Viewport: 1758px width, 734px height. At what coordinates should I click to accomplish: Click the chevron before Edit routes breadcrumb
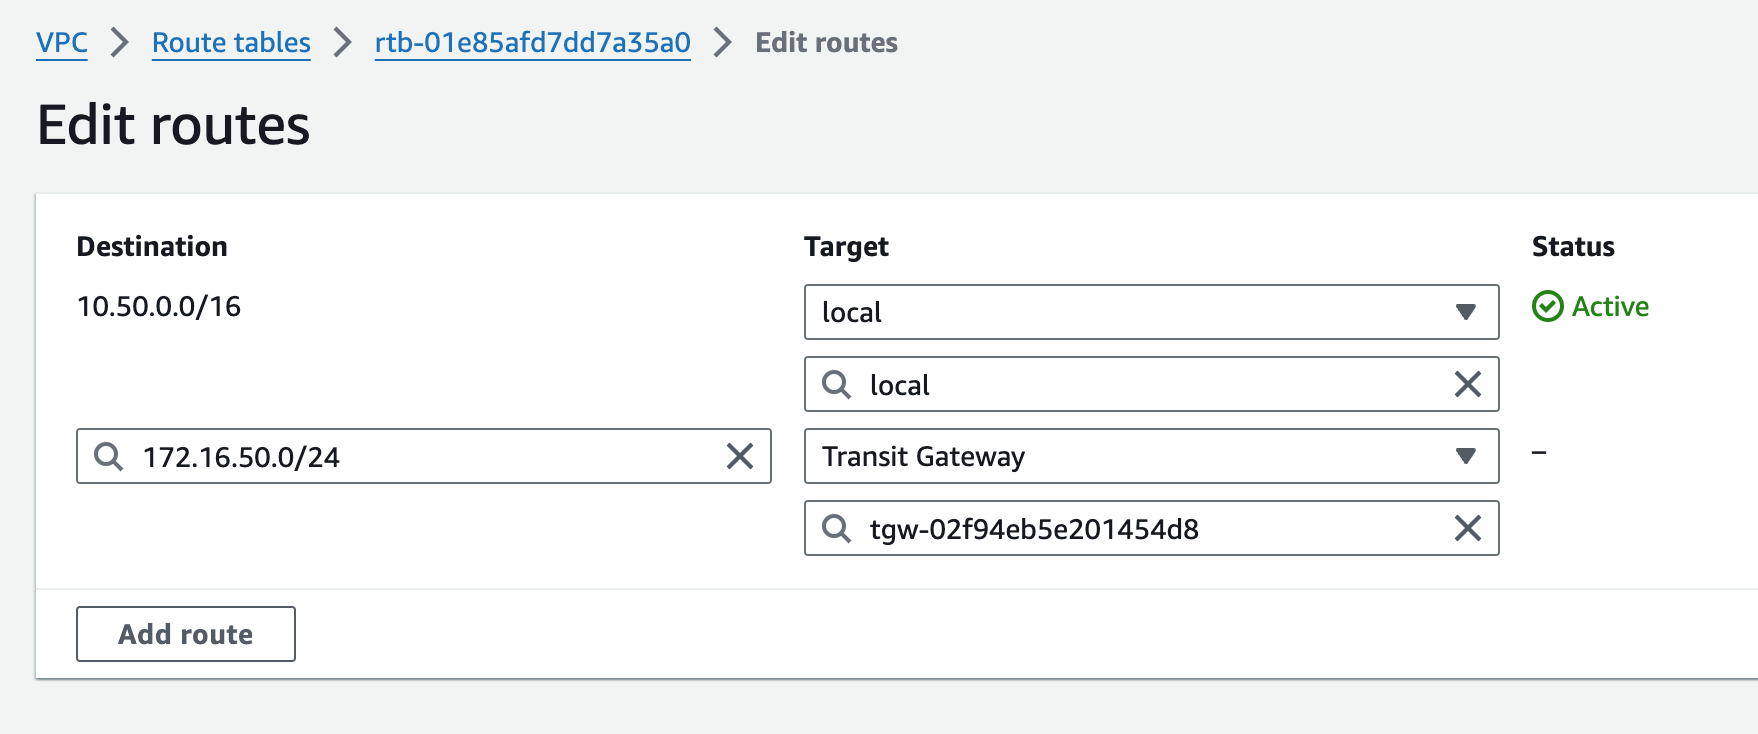coord(723,42)
